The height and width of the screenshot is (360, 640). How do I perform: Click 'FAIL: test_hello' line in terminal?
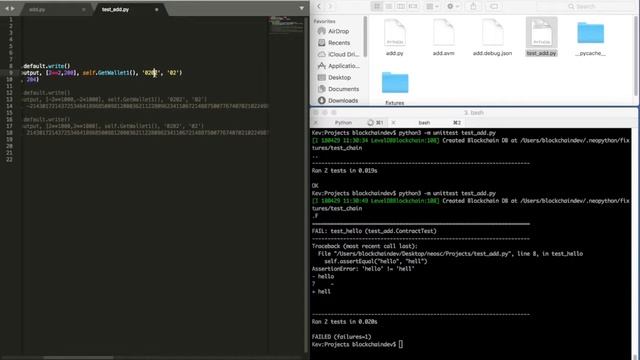tap(374, 231)
